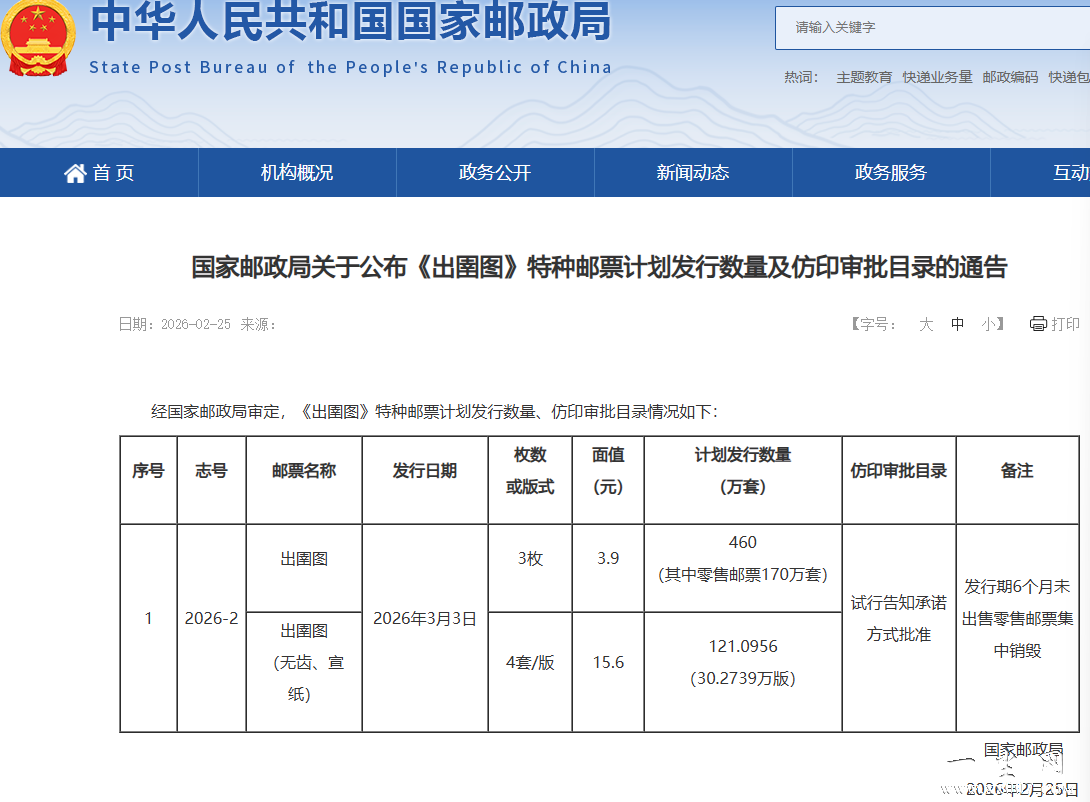
Task: Open the 邮政编码 hot link
Action: pyautogui.click(x=1010, y=77)
